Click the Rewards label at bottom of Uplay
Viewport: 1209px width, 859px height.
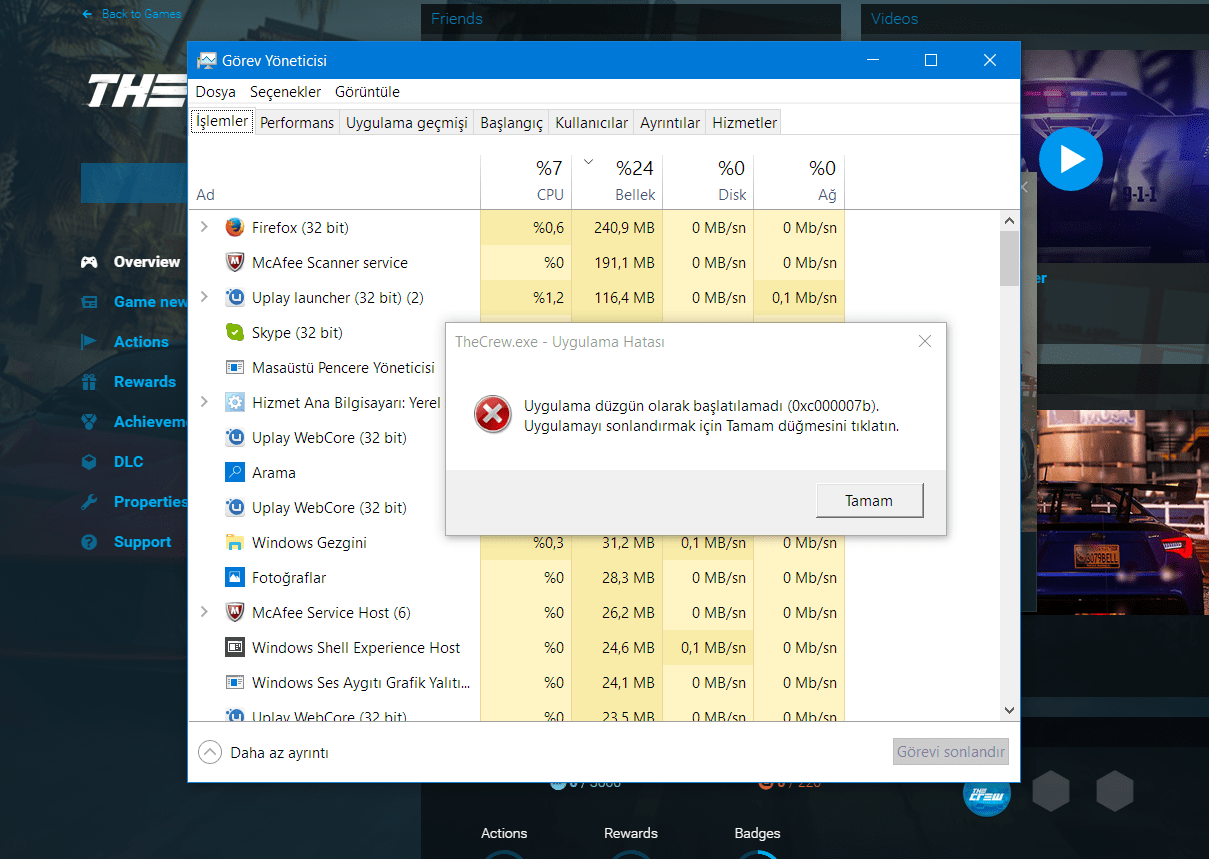(x=631, y=833)
